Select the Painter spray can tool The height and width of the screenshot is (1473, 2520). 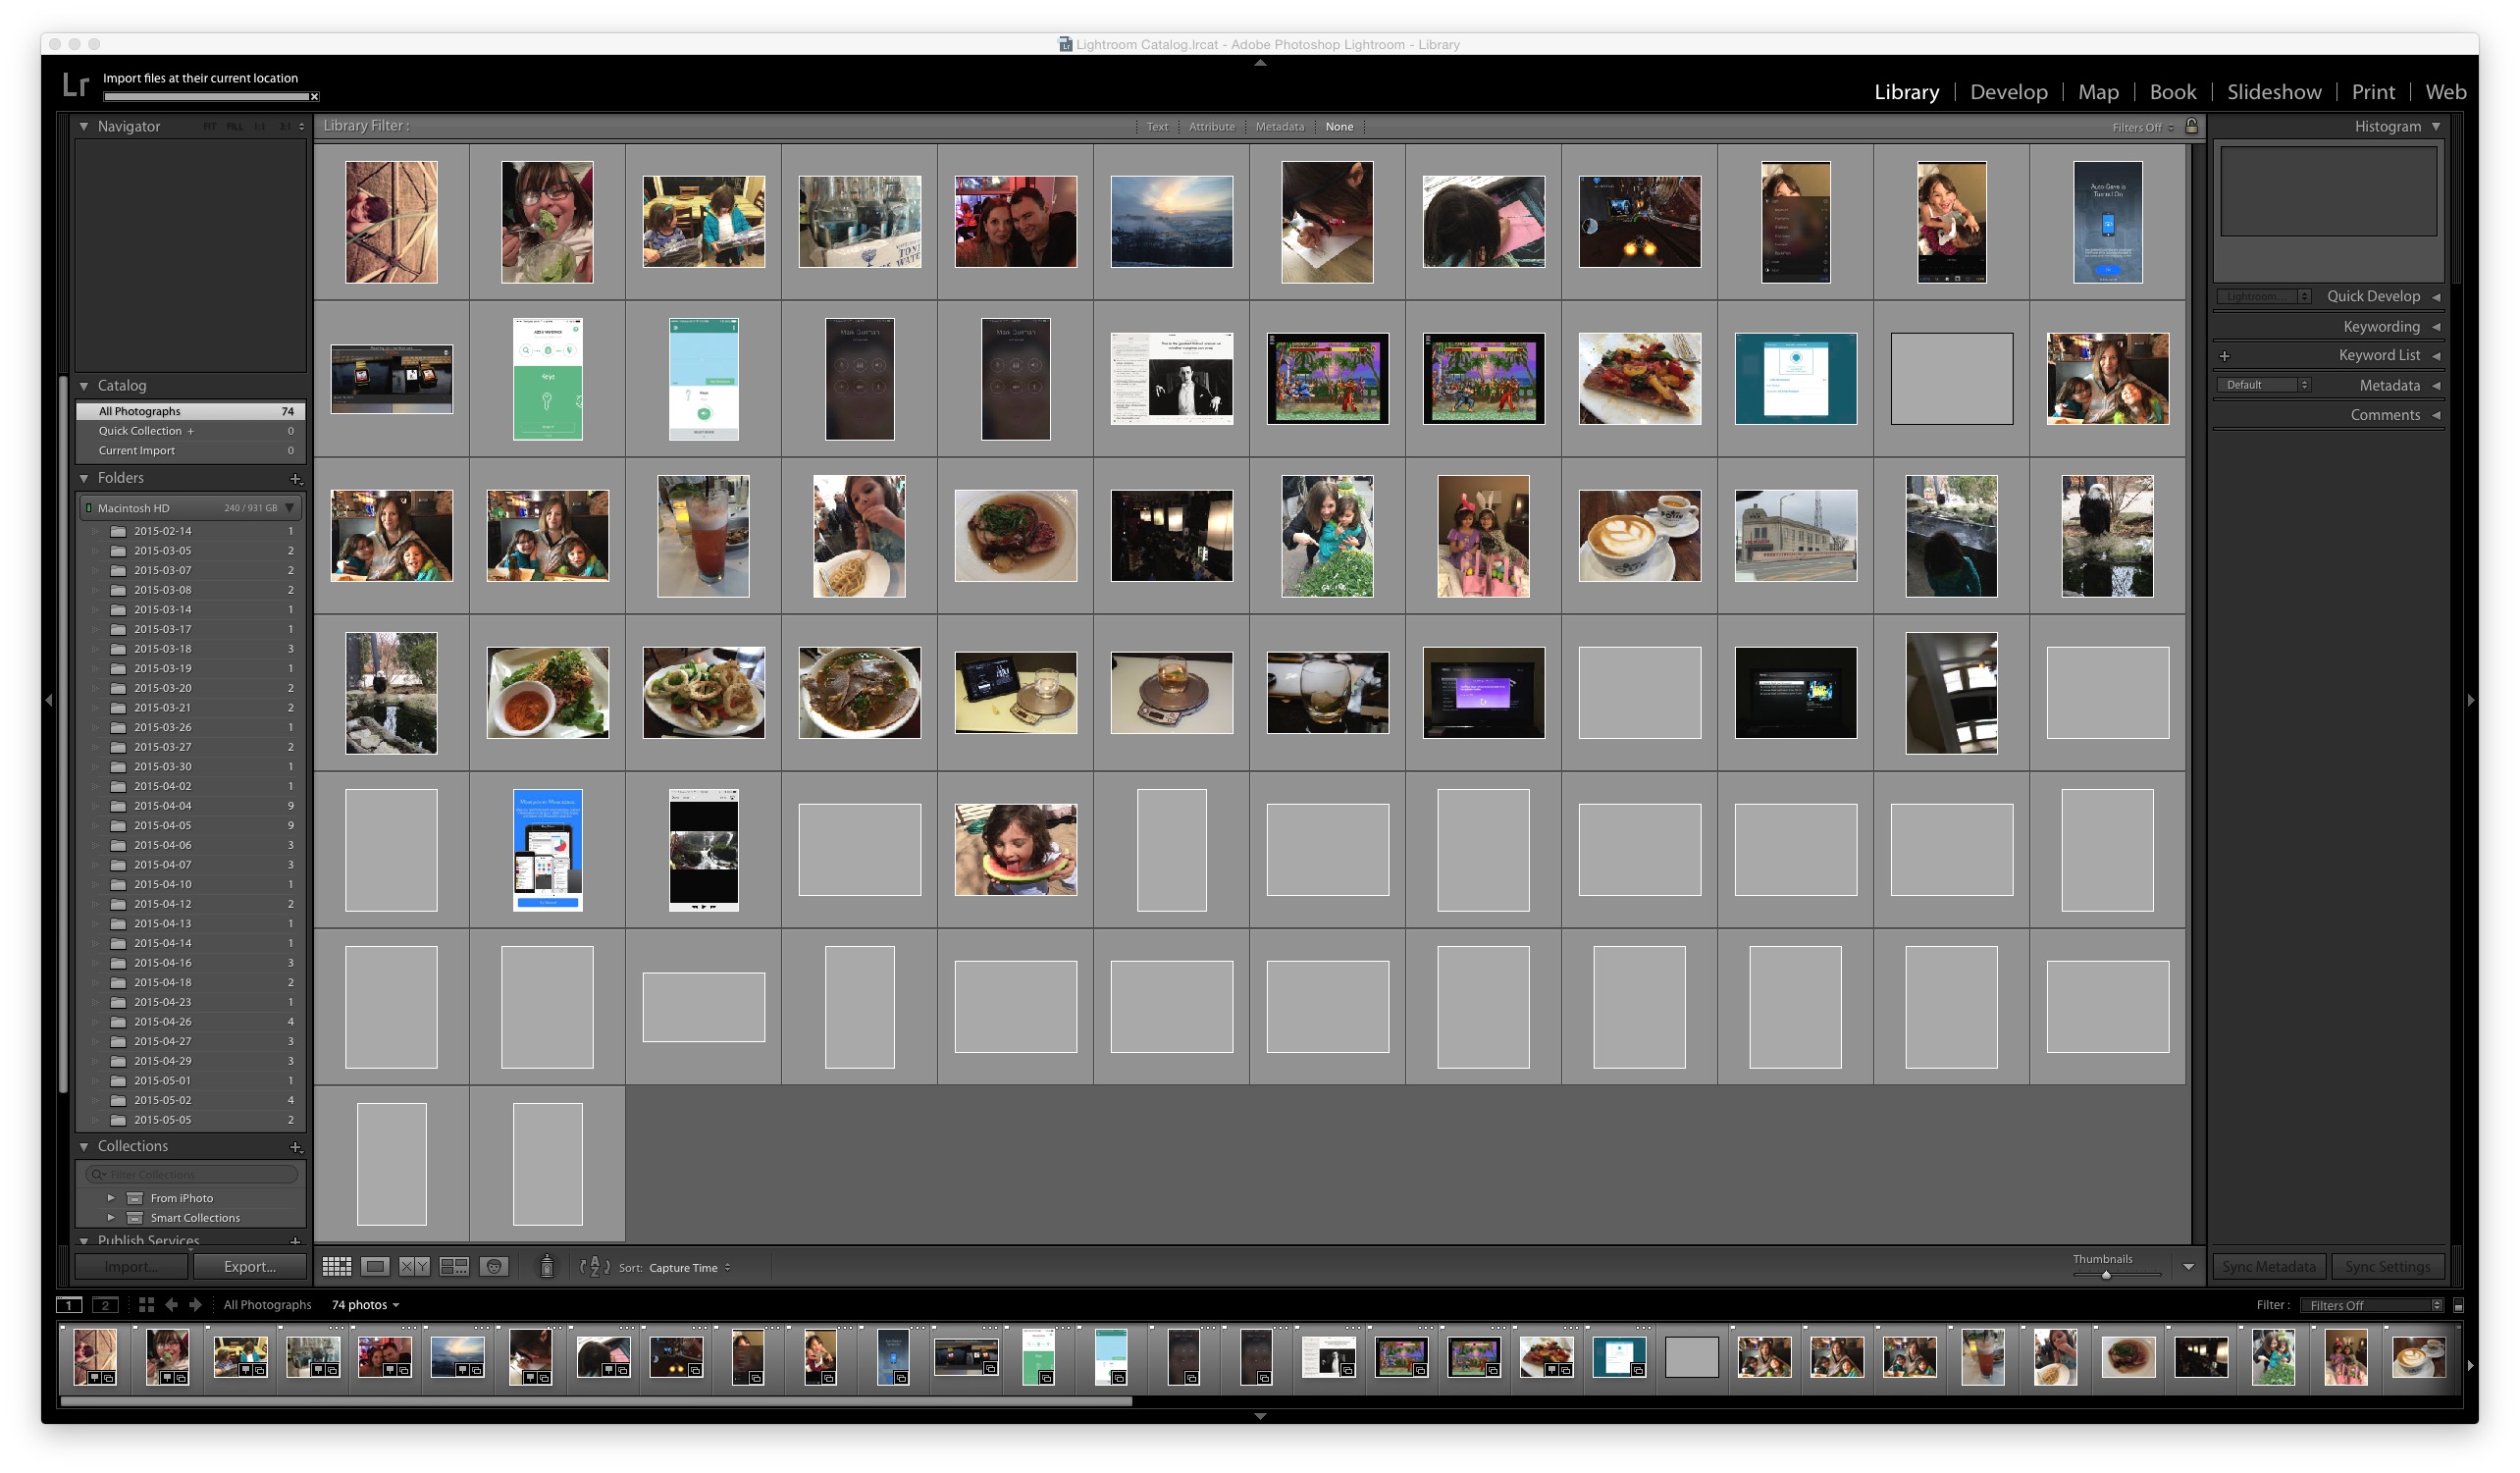tap(546, 1267)
